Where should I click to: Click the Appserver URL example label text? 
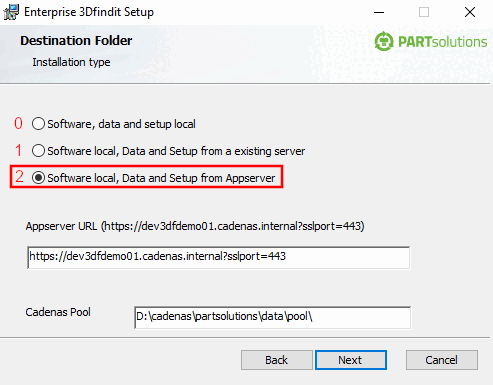[195, 226]
